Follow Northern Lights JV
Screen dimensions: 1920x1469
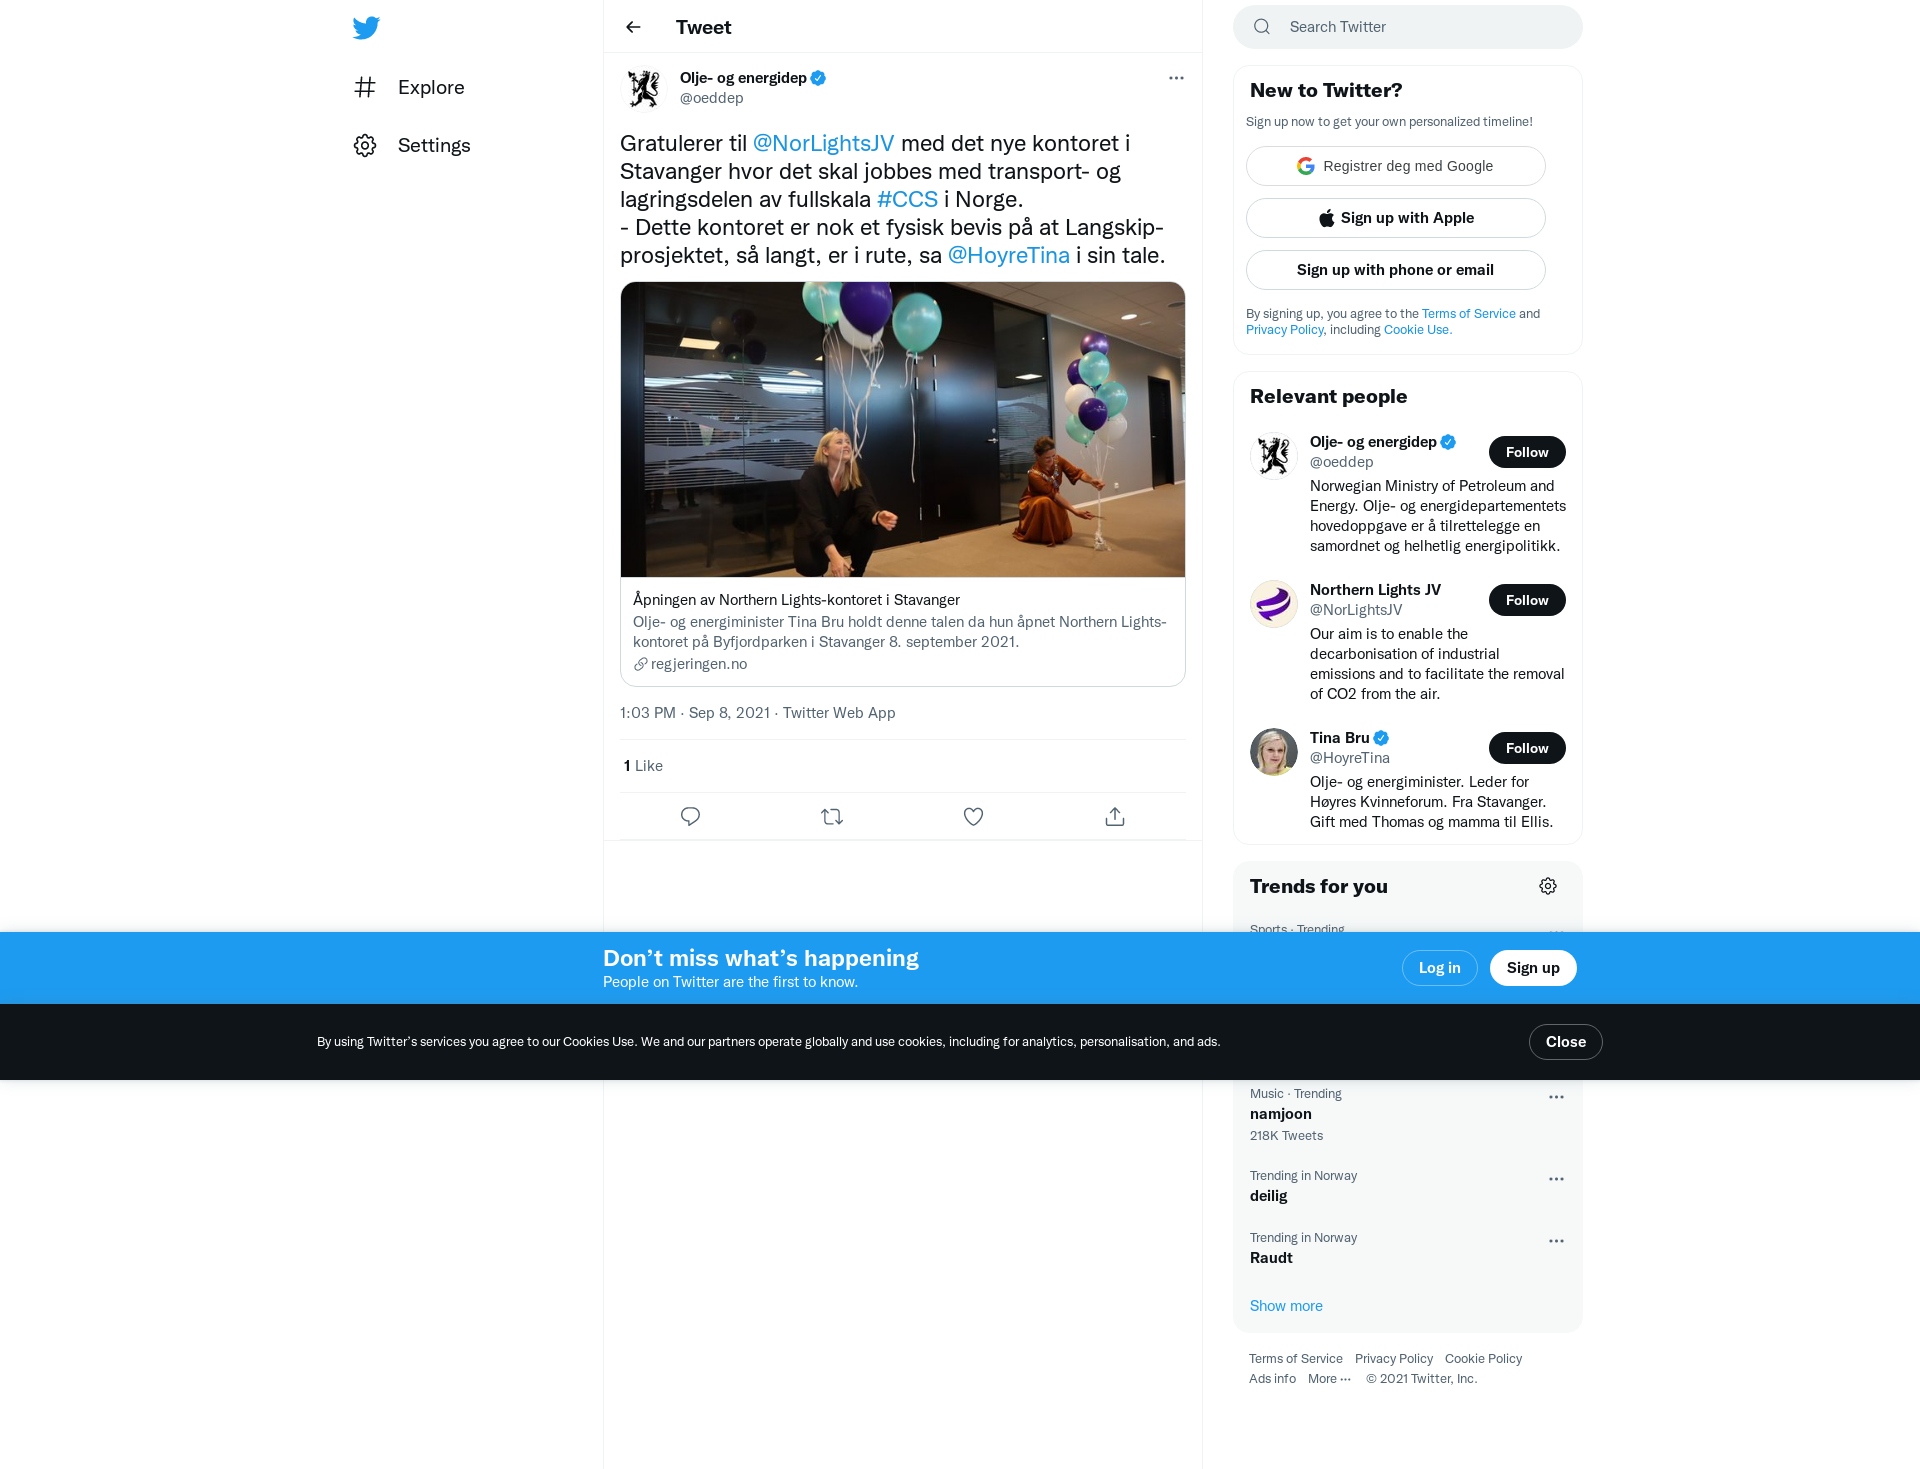pos(1527,600)
